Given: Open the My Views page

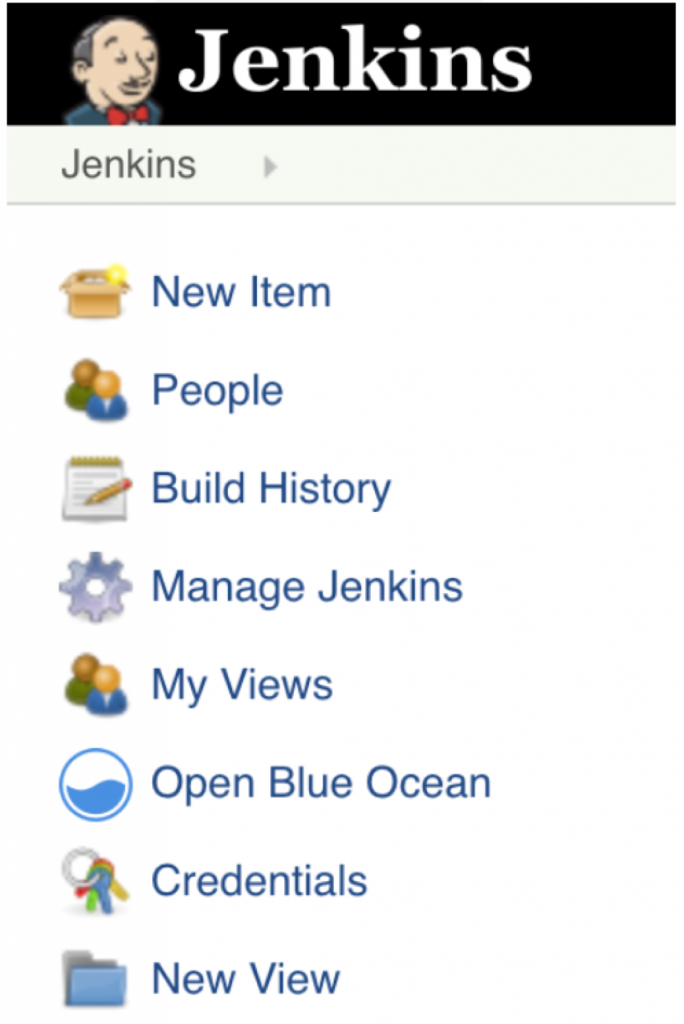Looking at the screenshot, I should (x=240, y=684).
